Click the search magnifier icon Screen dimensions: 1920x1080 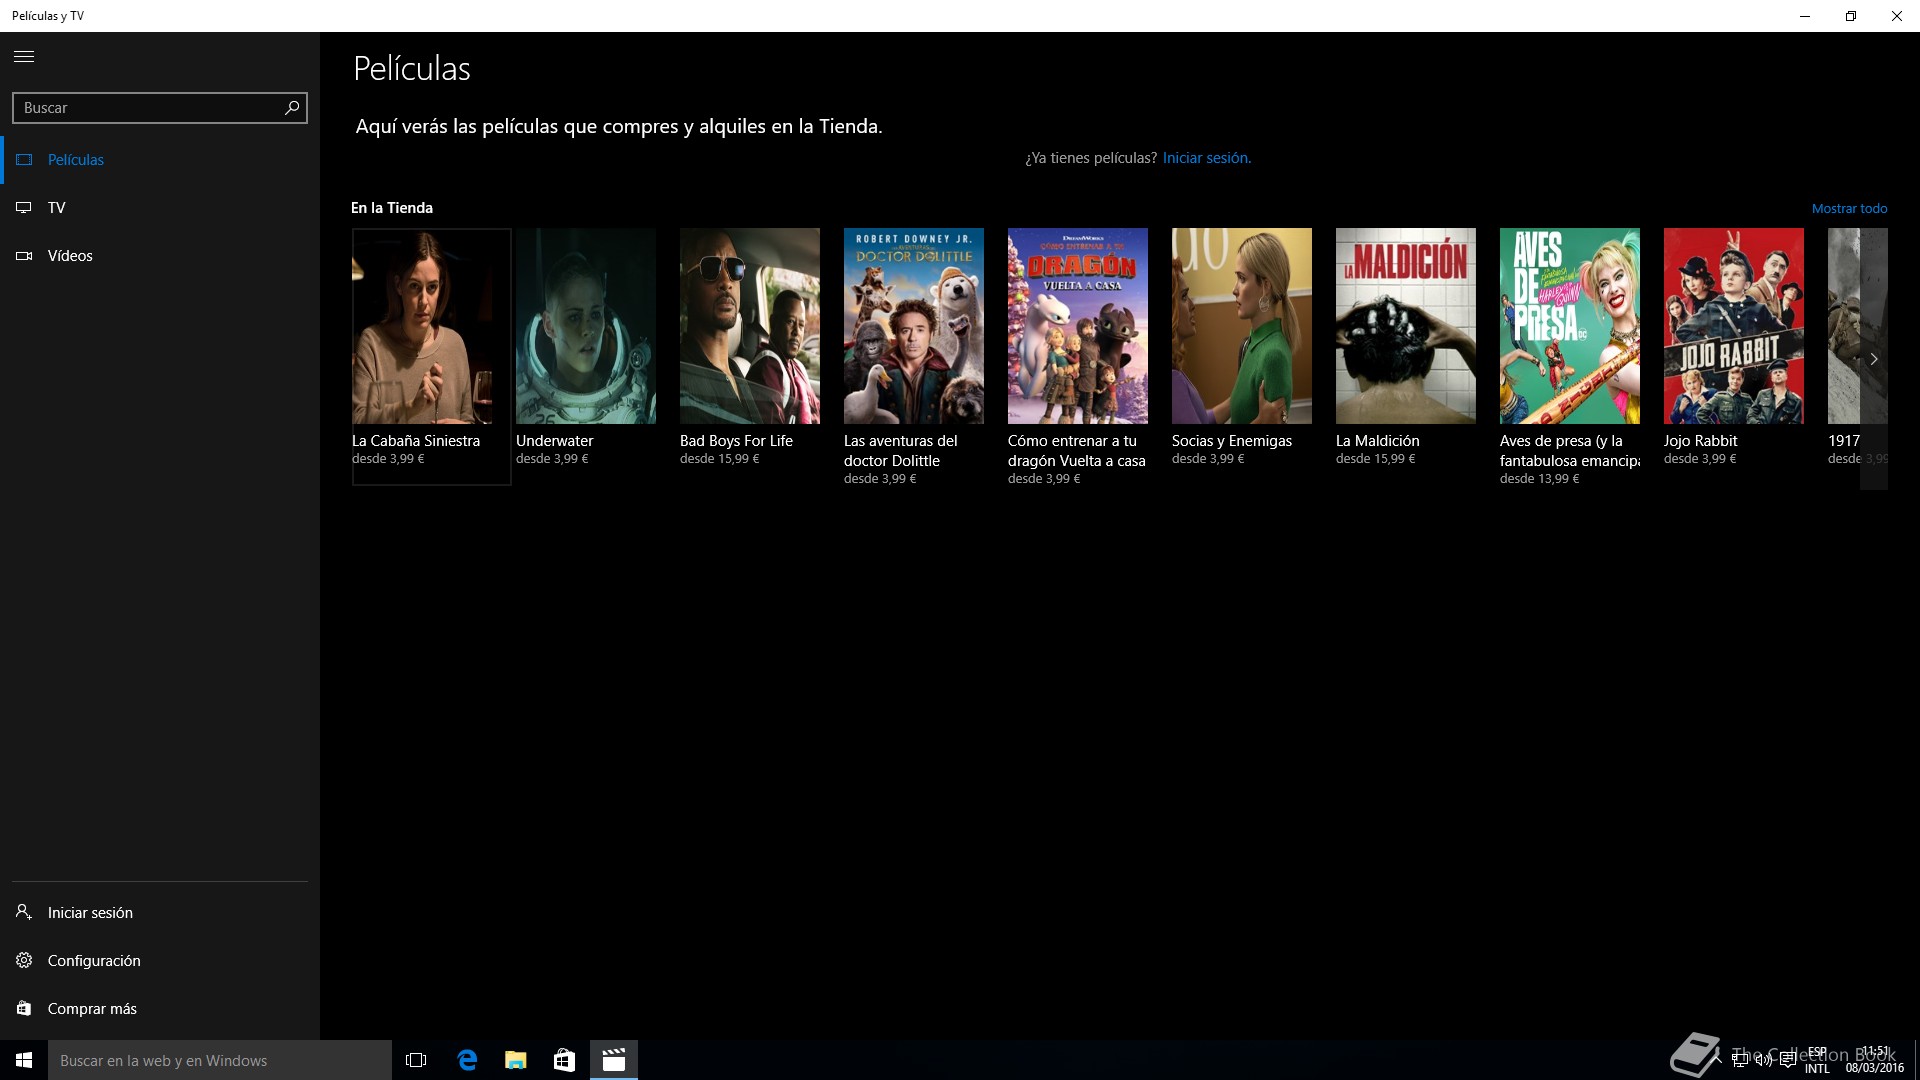tap(291, 108)
